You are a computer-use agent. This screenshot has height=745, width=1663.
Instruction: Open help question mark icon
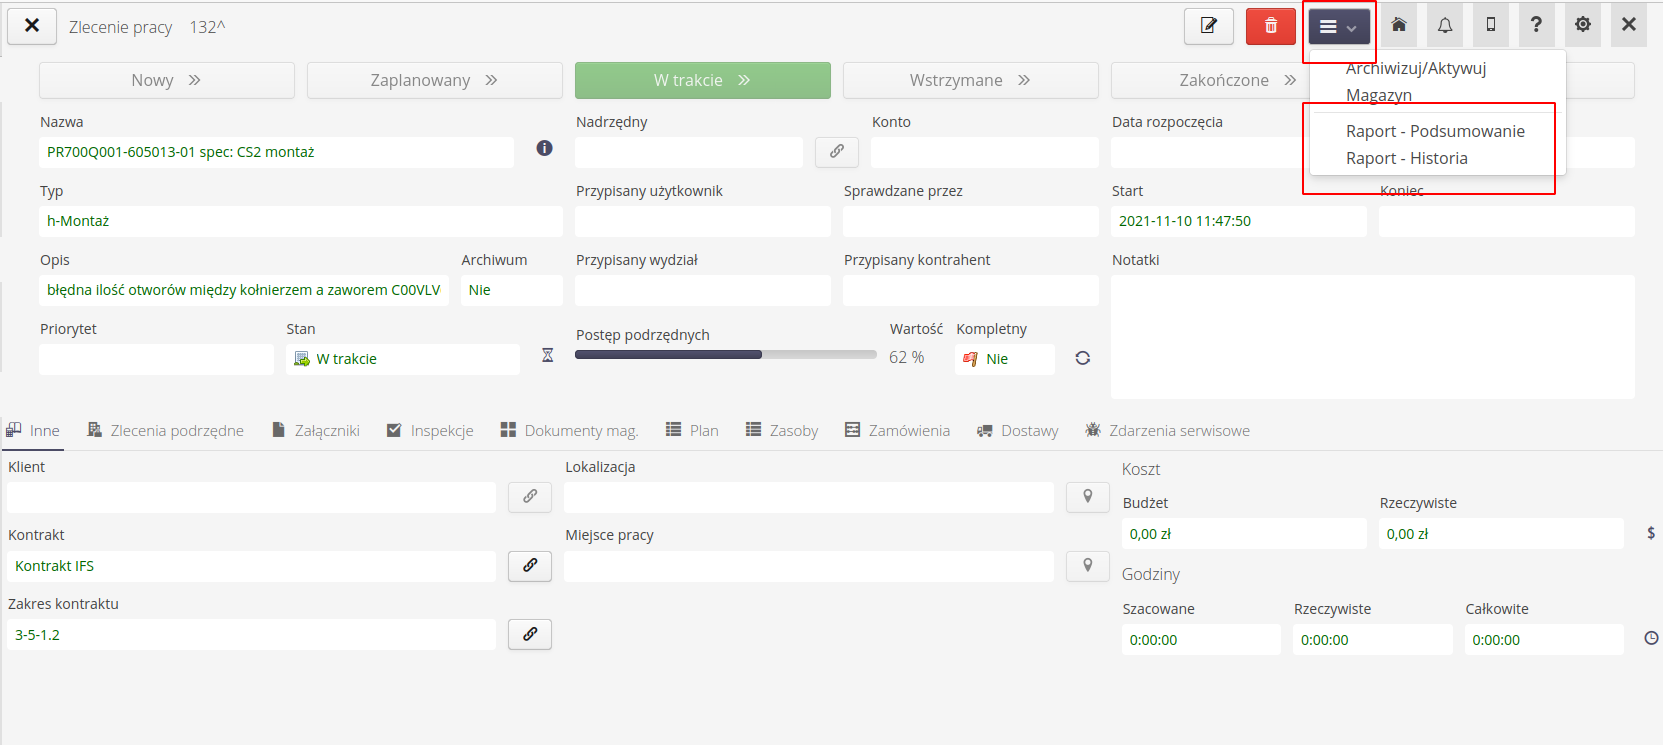point(1536,25)
